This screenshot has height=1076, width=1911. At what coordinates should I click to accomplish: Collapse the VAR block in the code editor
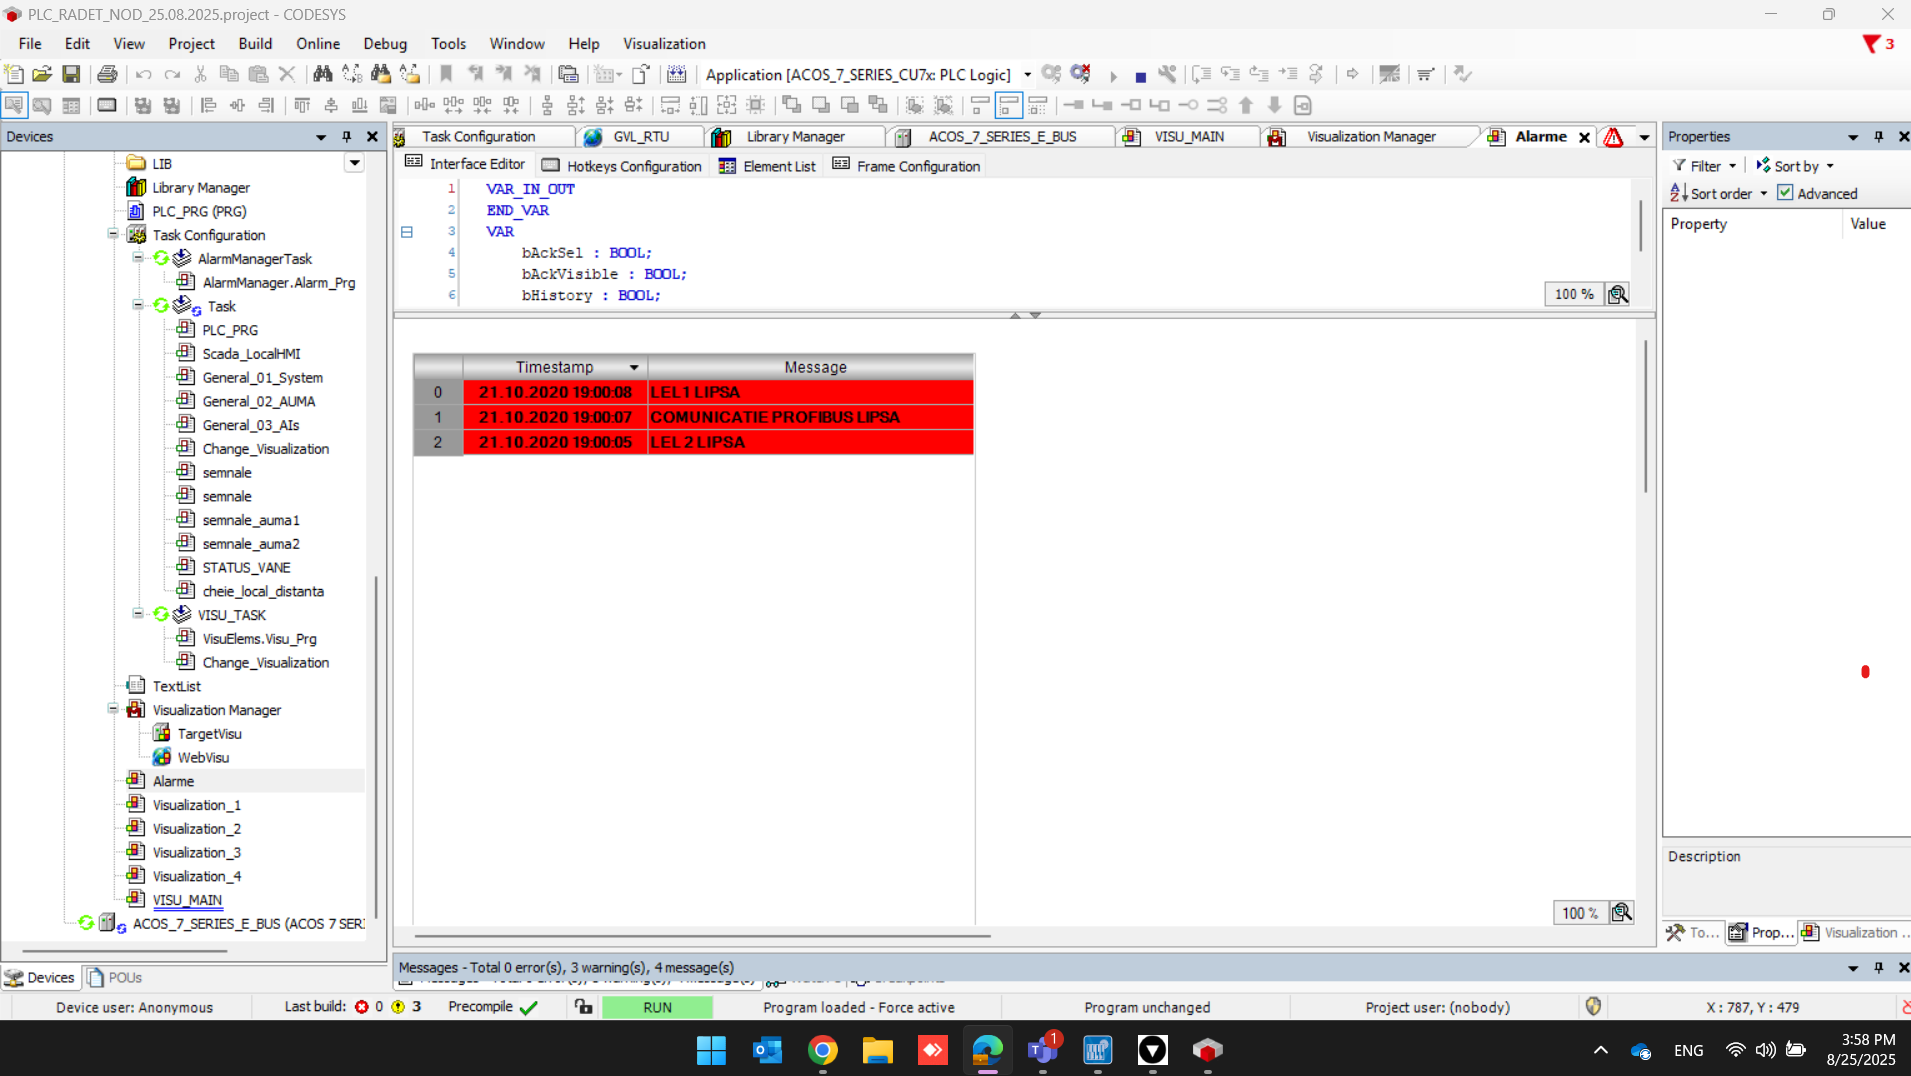click(407, 232)
